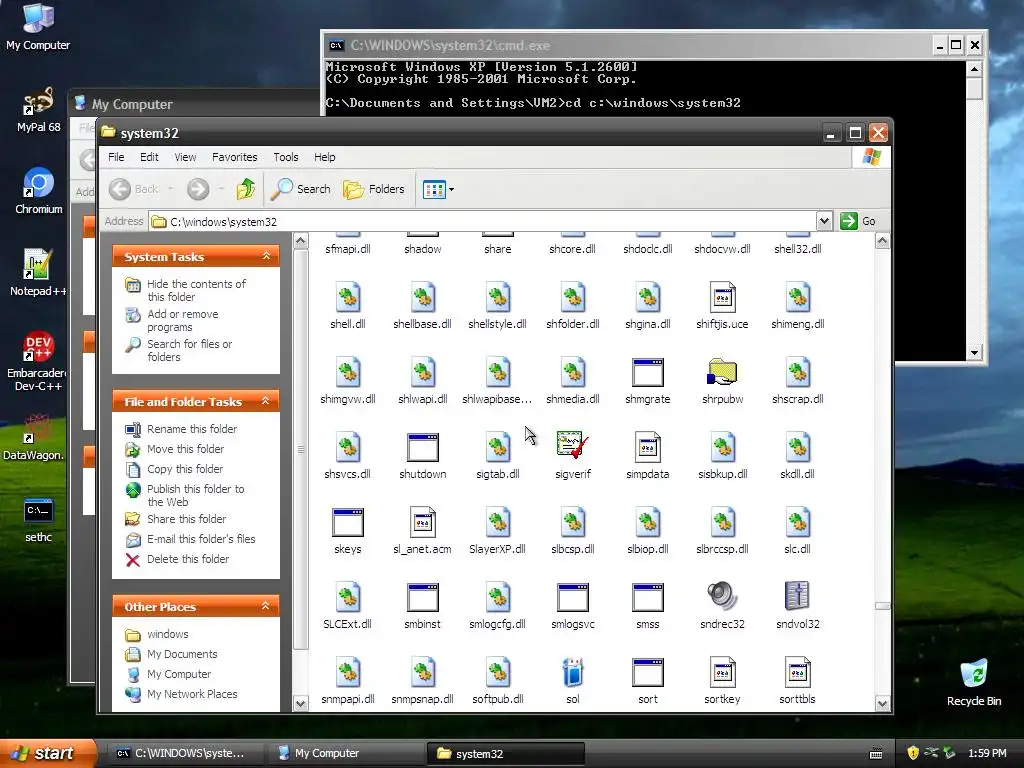The height and width of the screenshot is (768, 1024).
Task: Switch to cmd.exe taskbar button
Action: (184, 754)
